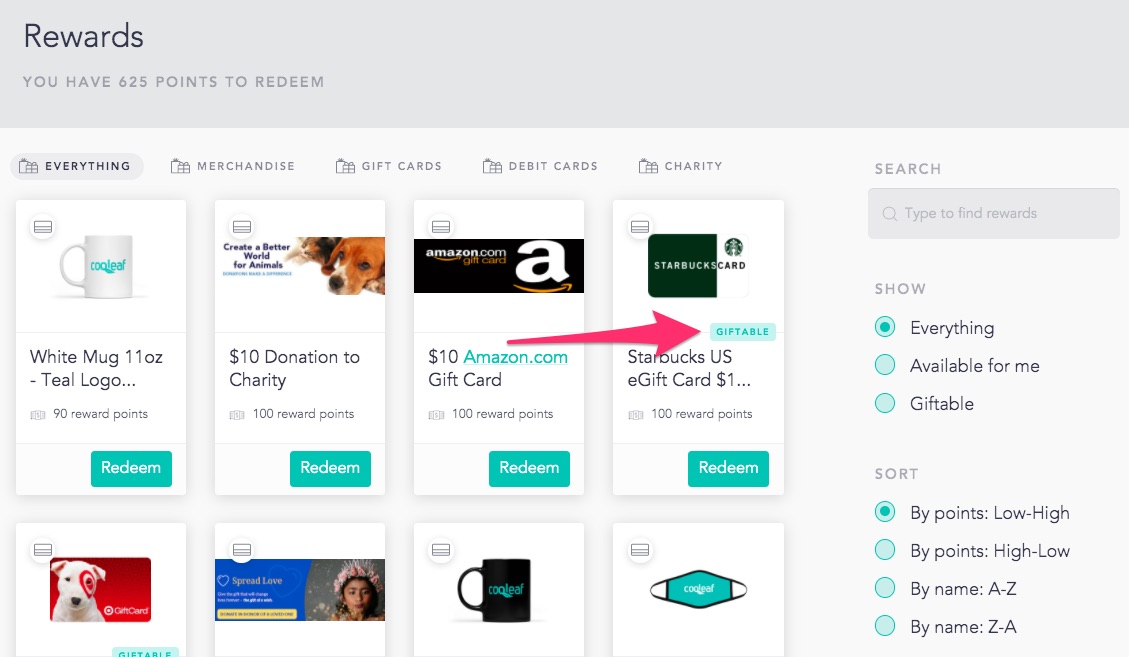Click points icon beside 90 reward points

(38, 415)
